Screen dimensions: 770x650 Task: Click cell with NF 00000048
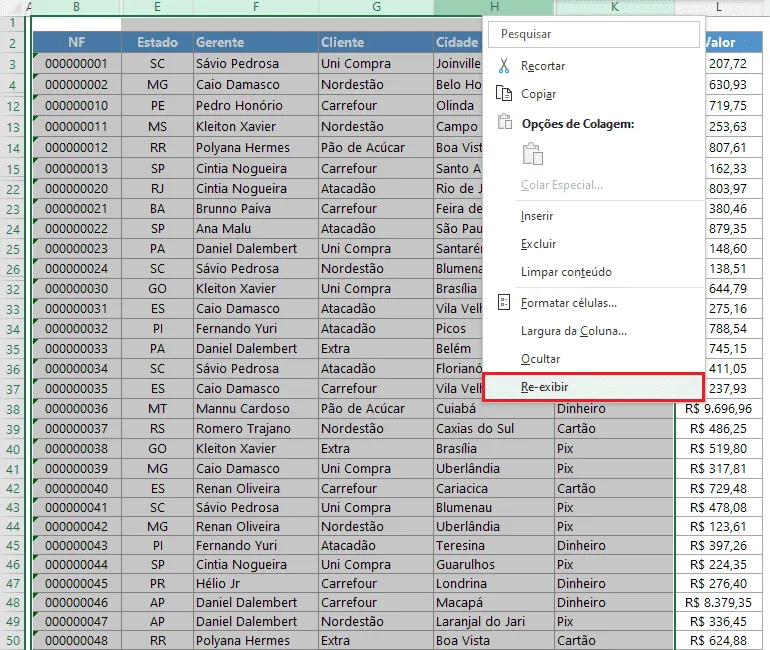point(77,641)
